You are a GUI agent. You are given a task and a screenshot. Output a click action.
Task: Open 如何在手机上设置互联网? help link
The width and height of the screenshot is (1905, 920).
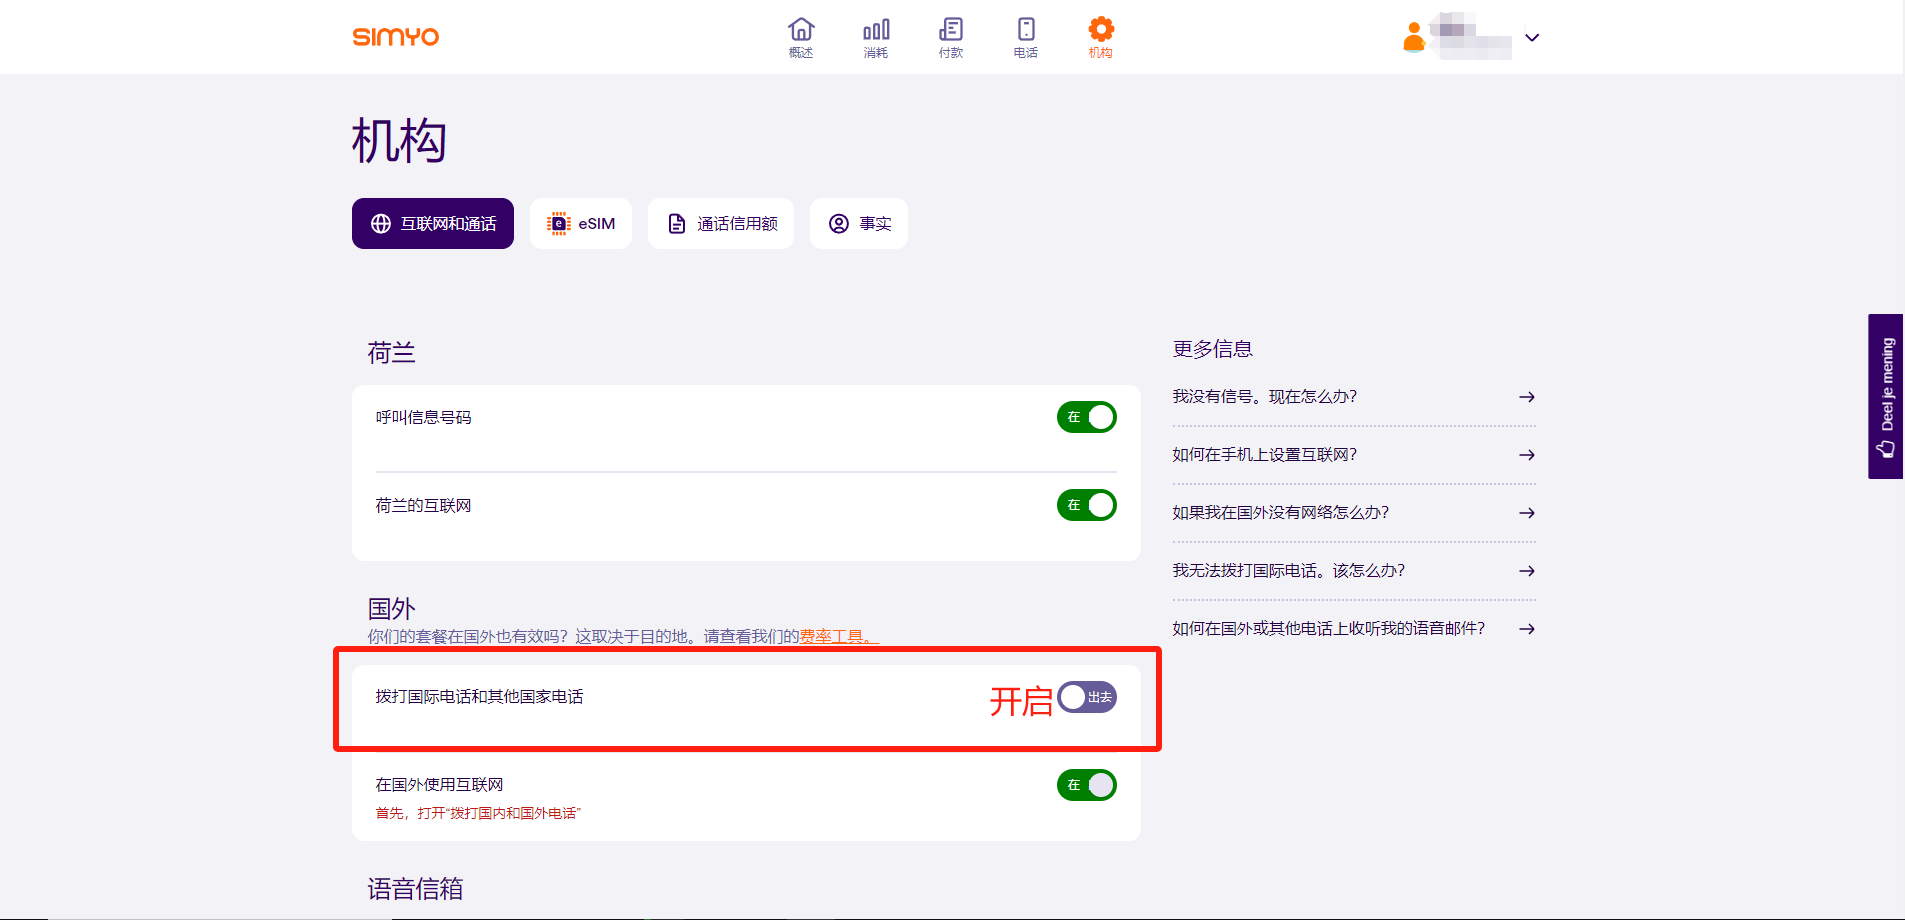point(1264,455)
